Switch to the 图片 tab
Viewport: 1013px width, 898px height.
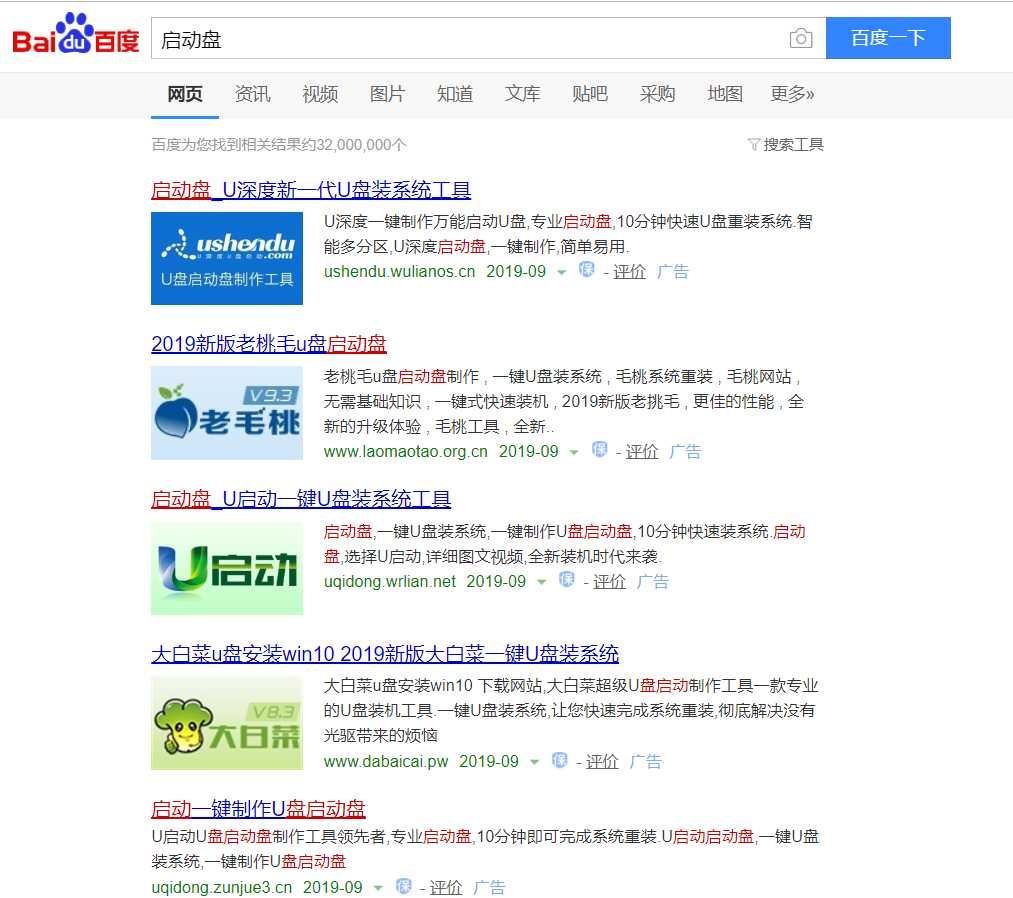[387, 94]
